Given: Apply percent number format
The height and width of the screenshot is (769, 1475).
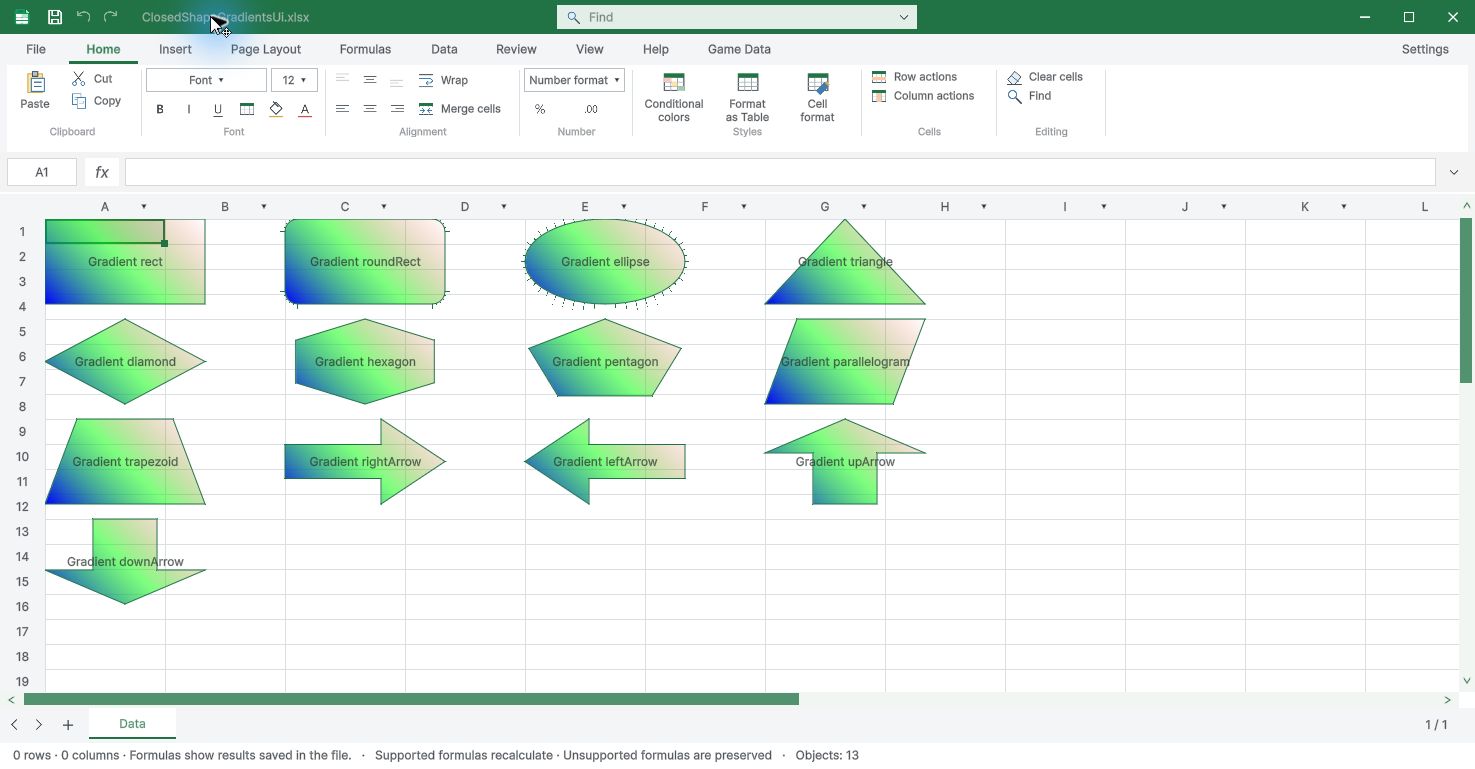Looking at the screenshot, I should [540, 109].
